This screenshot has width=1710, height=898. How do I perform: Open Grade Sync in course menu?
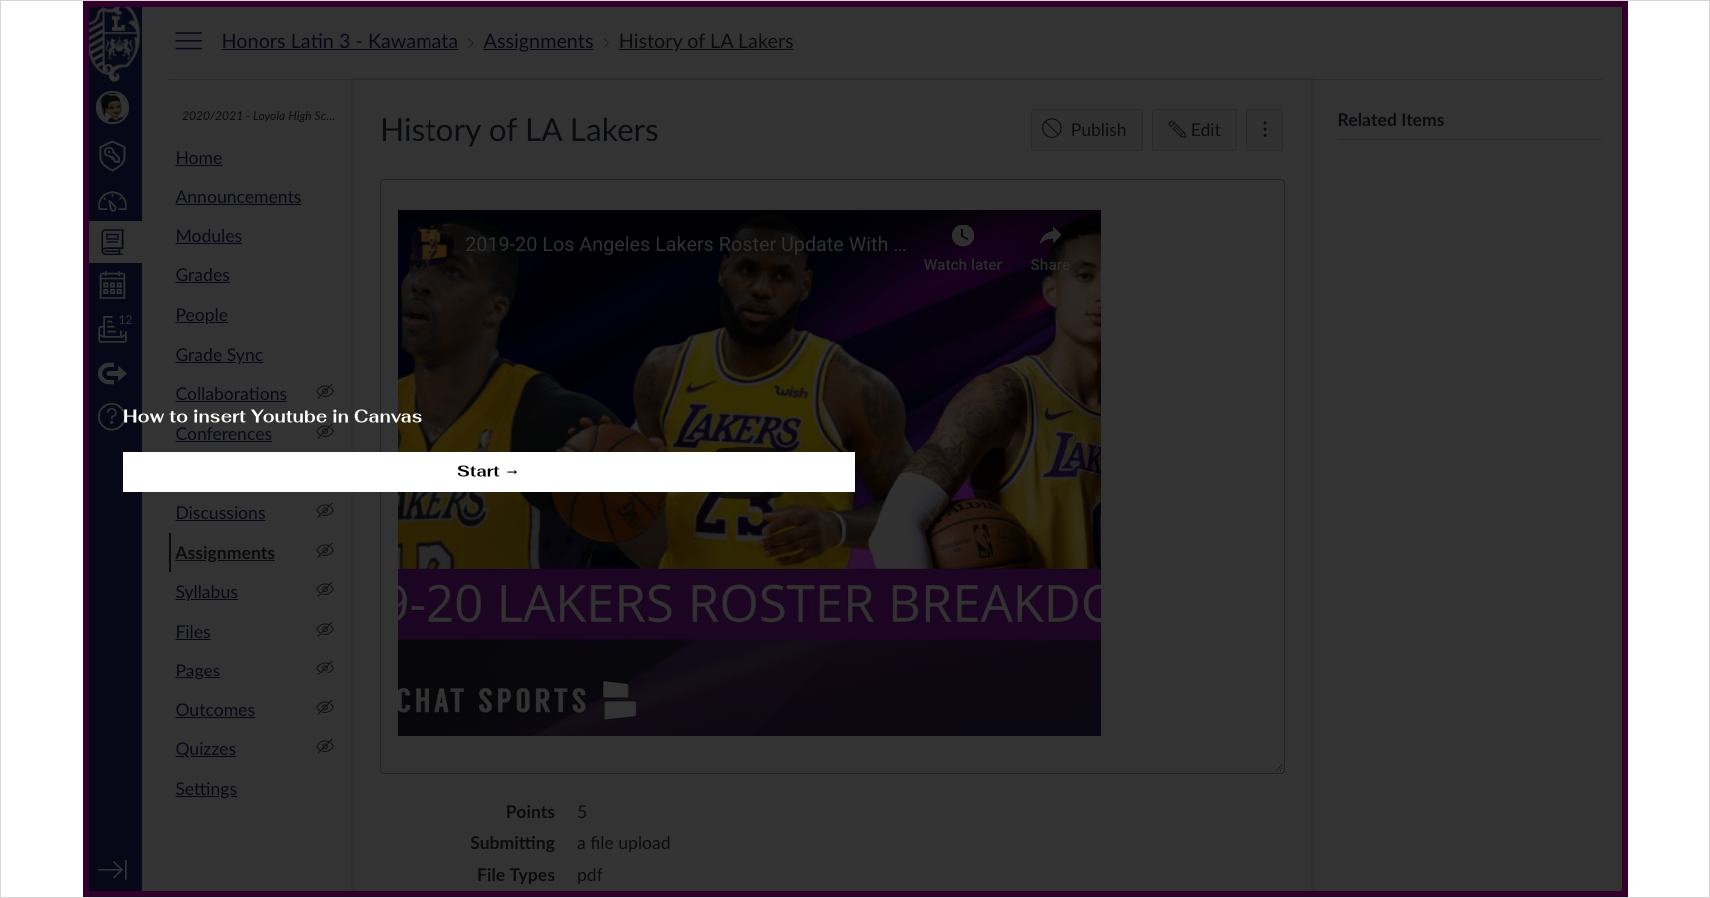219,355
